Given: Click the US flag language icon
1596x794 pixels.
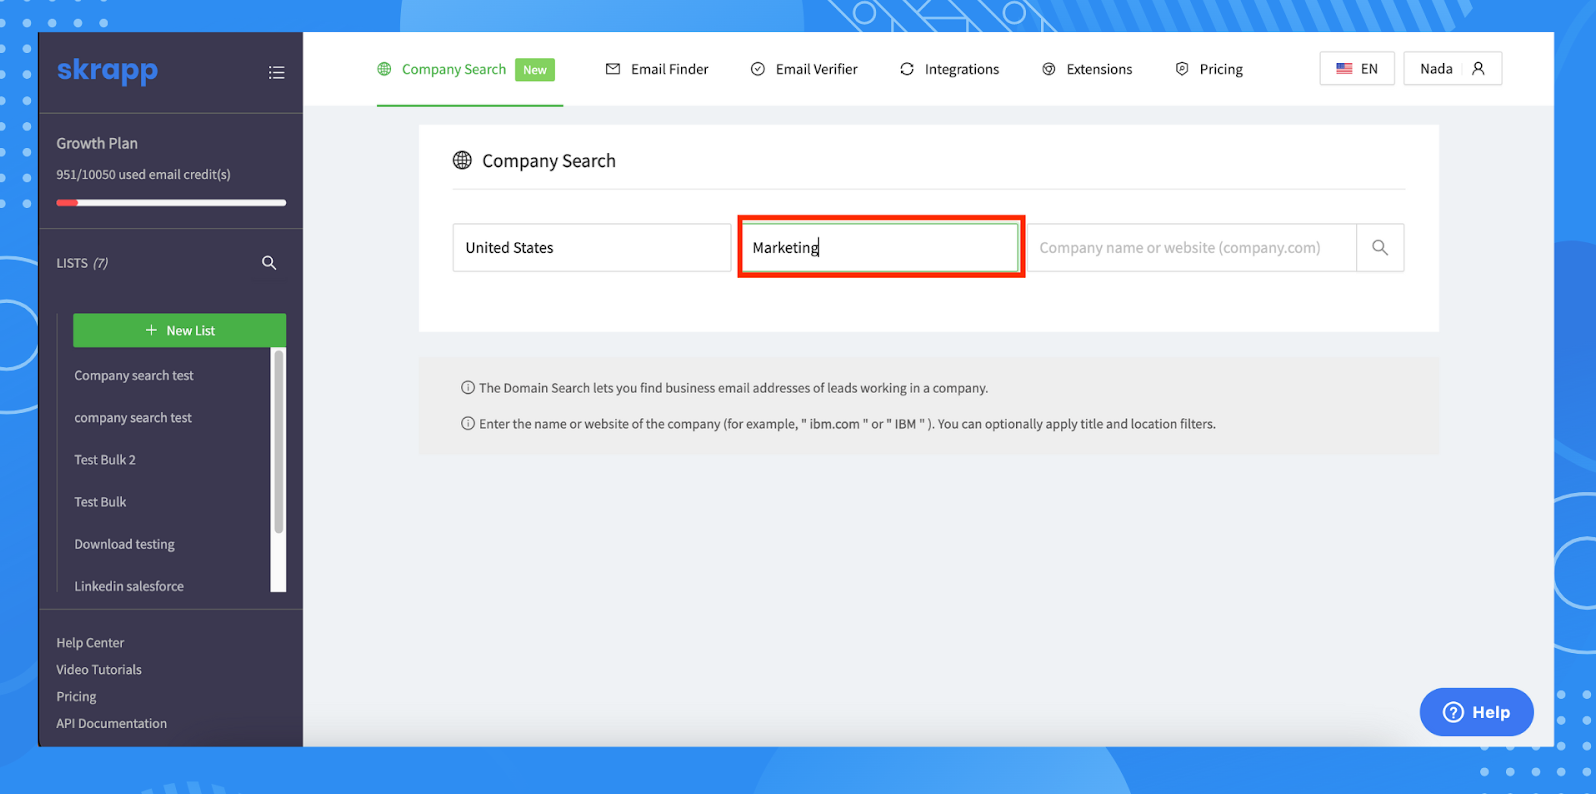Looking at the screenshot, I should pos(1344,69).
